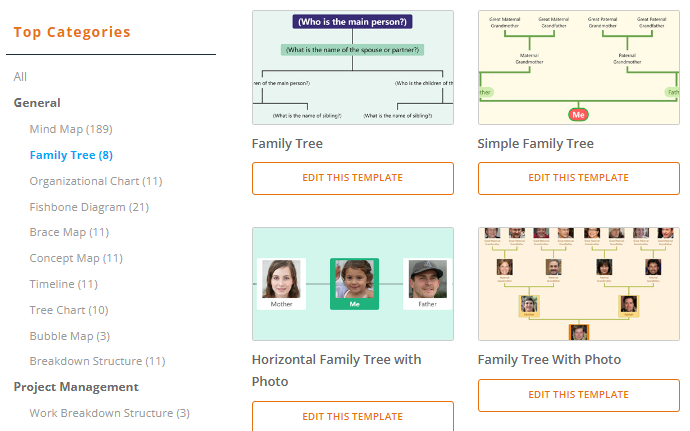
Task: Select Work Breakdown Structure (3) category
Action: [x=110, y=413]
